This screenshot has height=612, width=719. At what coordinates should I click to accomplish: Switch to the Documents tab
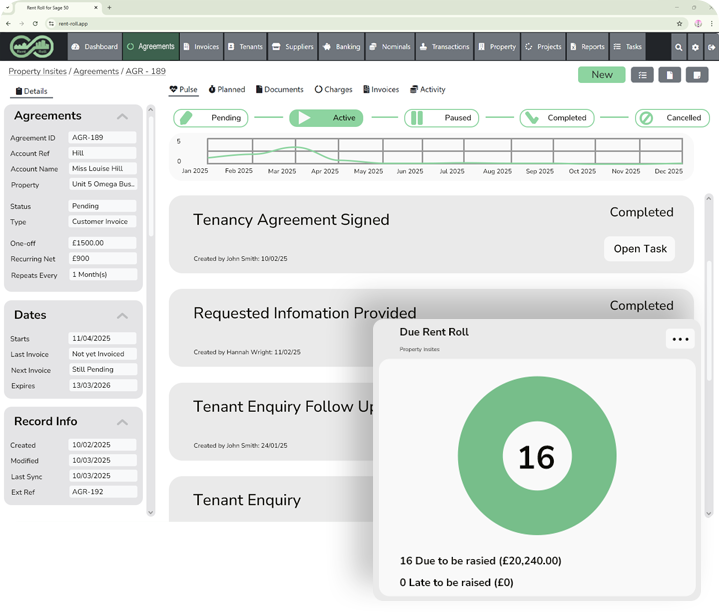[280, 89]
